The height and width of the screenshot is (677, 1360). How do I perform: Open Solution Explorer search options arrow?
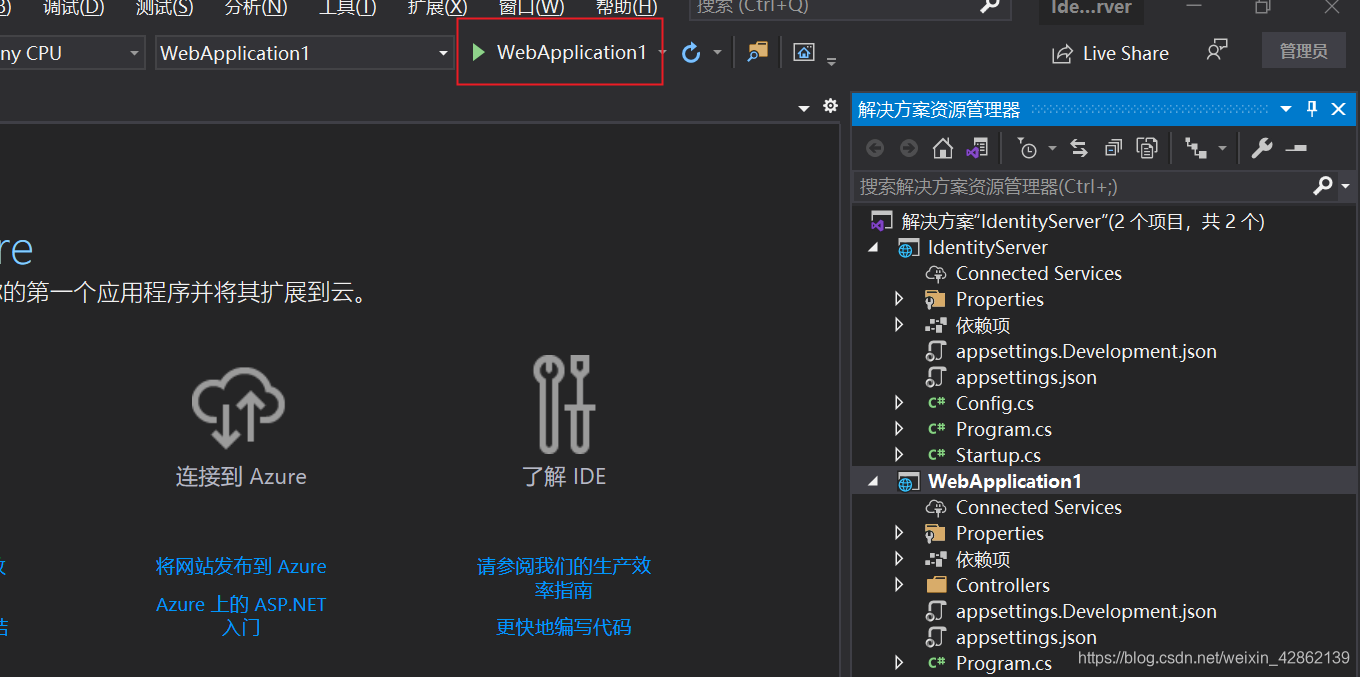(1345, 186)
